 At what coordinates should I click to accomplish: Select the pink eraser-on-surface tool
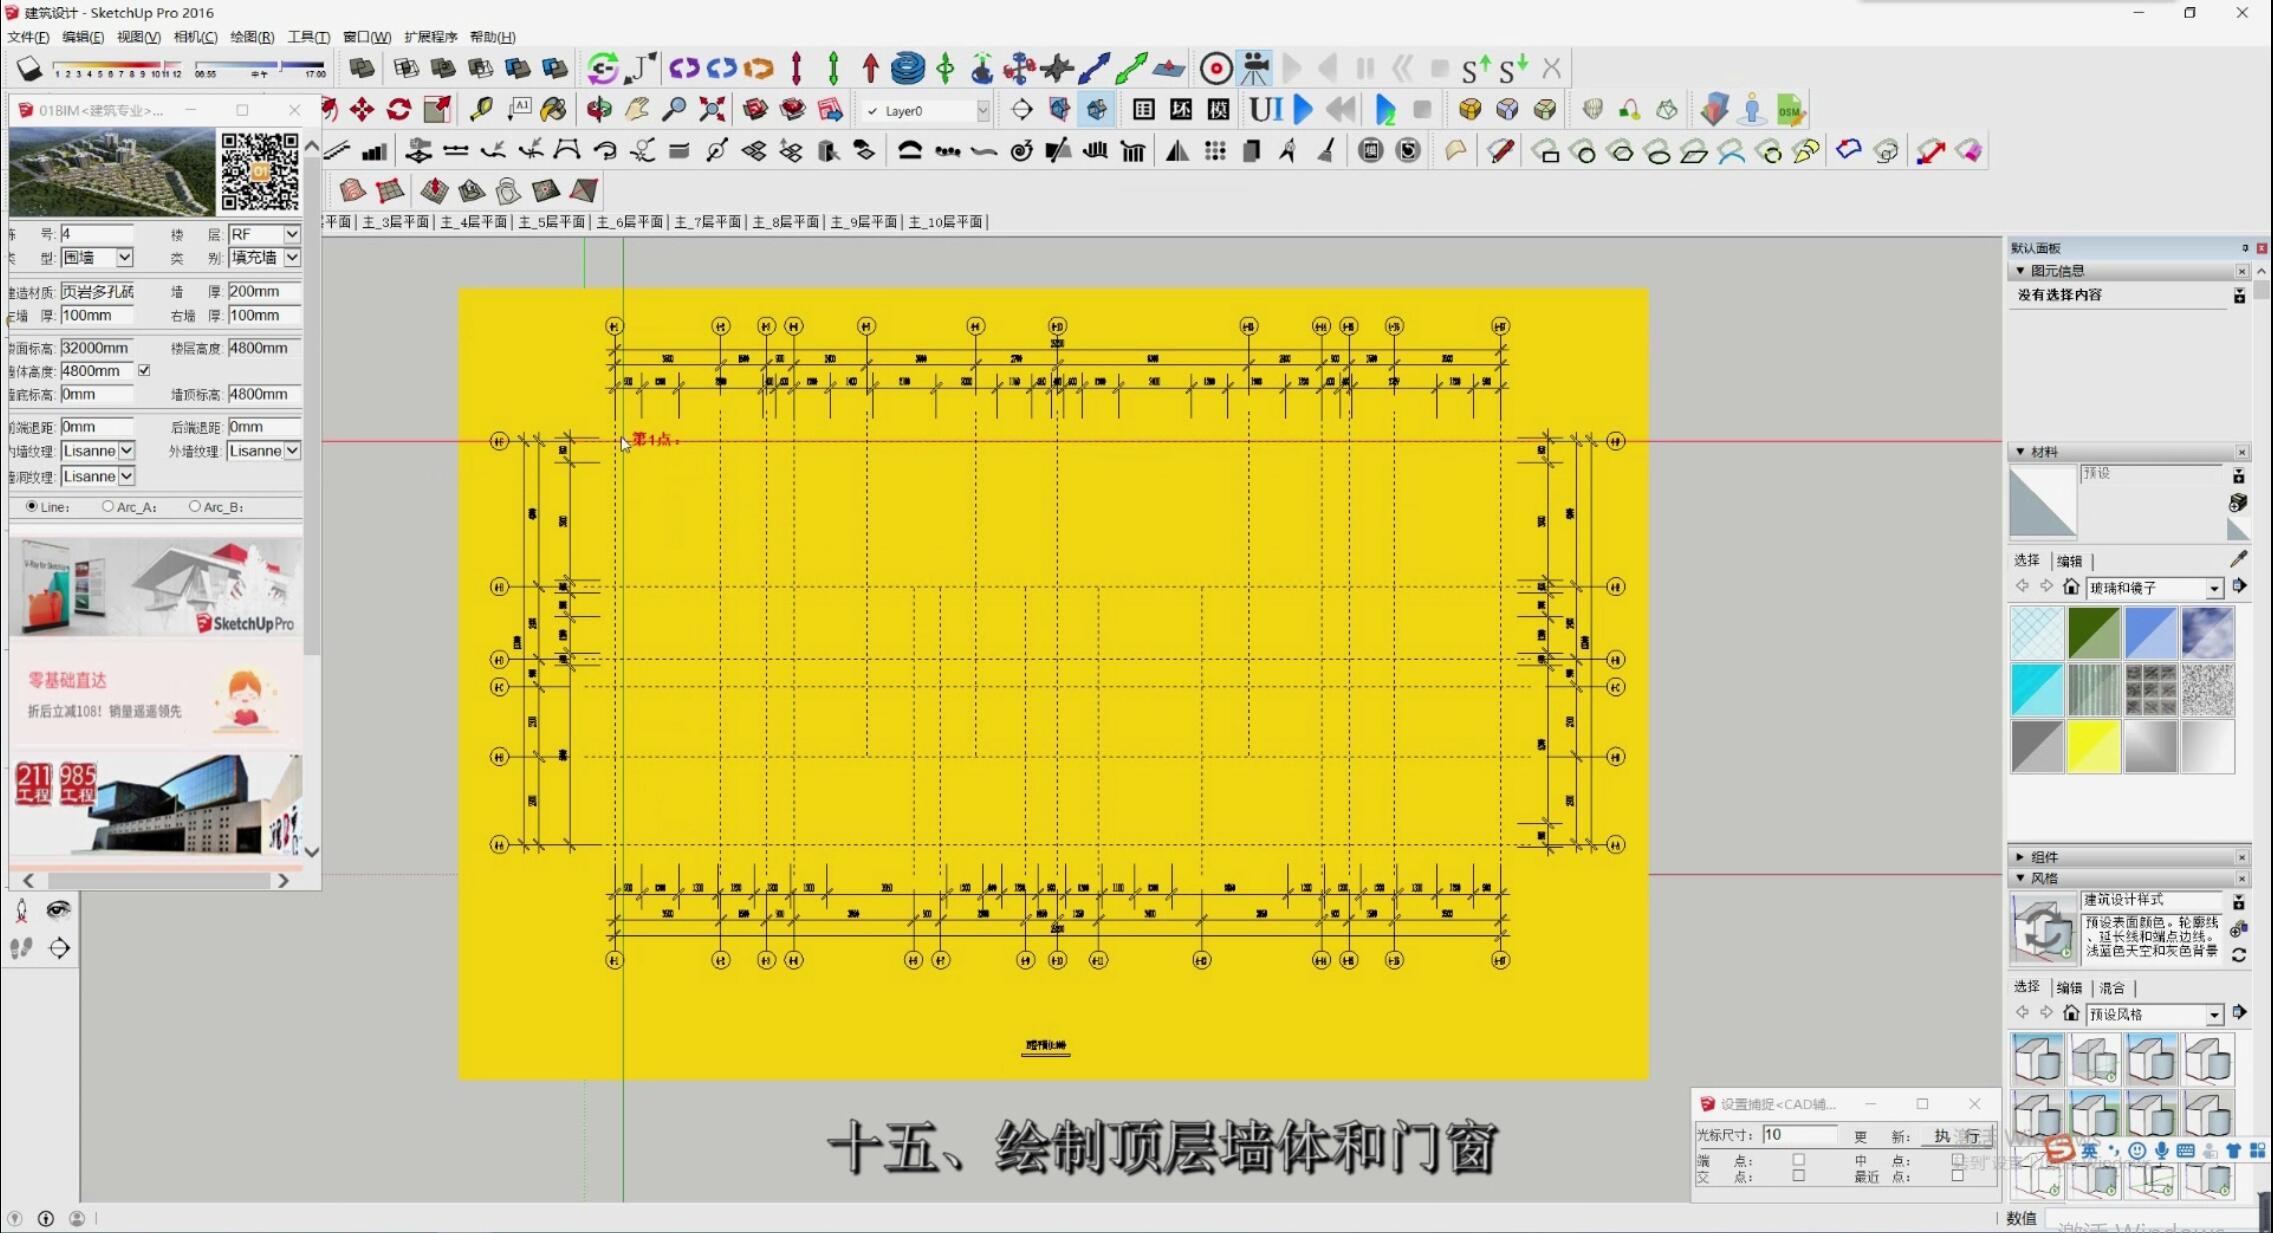tap(1969, 151)
